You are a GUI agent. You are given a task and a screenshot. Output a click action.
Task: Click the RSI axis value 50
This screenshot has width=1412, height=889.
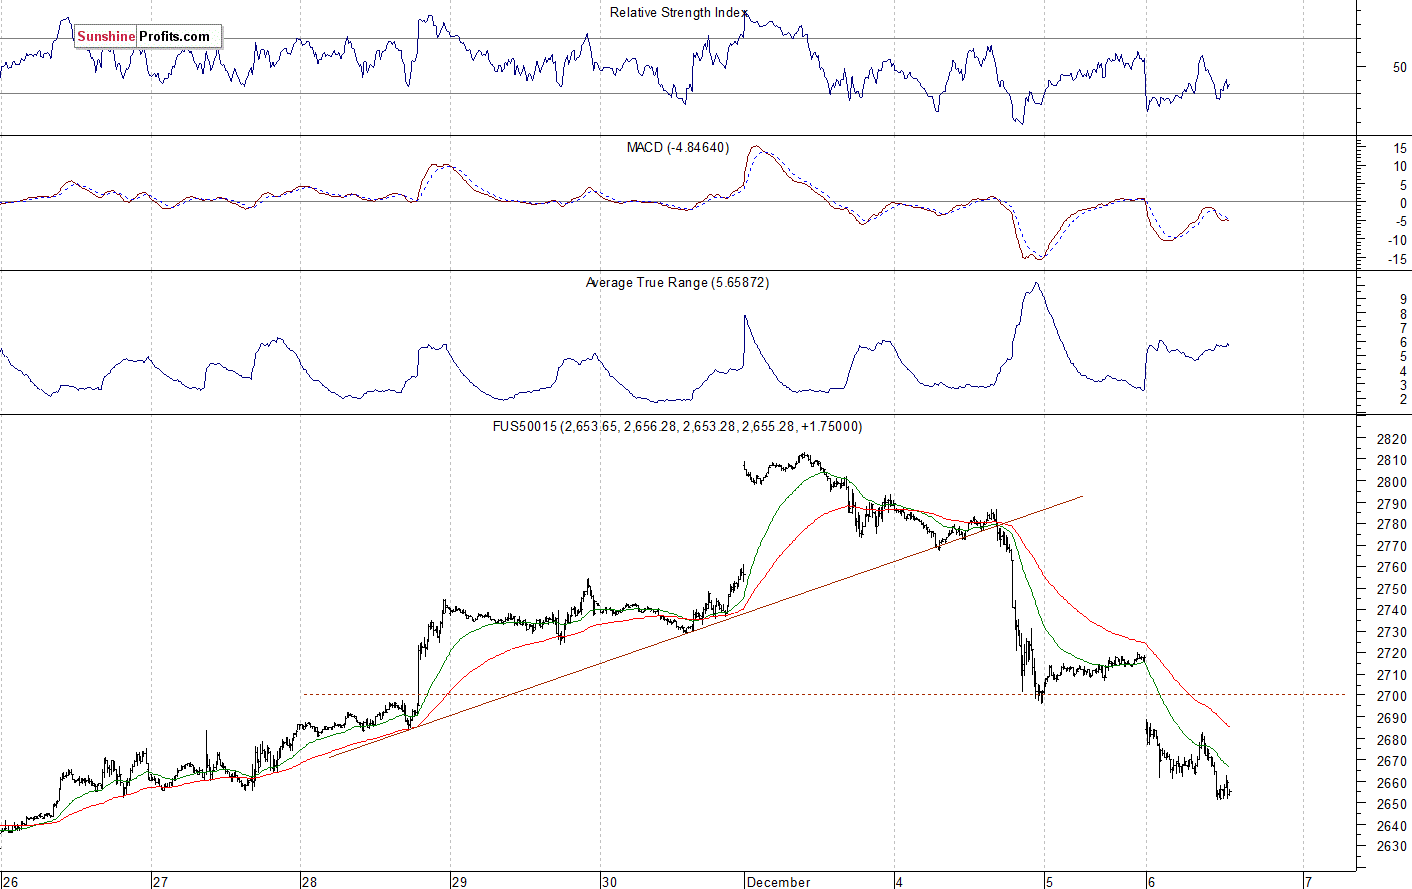point(1399,67)
